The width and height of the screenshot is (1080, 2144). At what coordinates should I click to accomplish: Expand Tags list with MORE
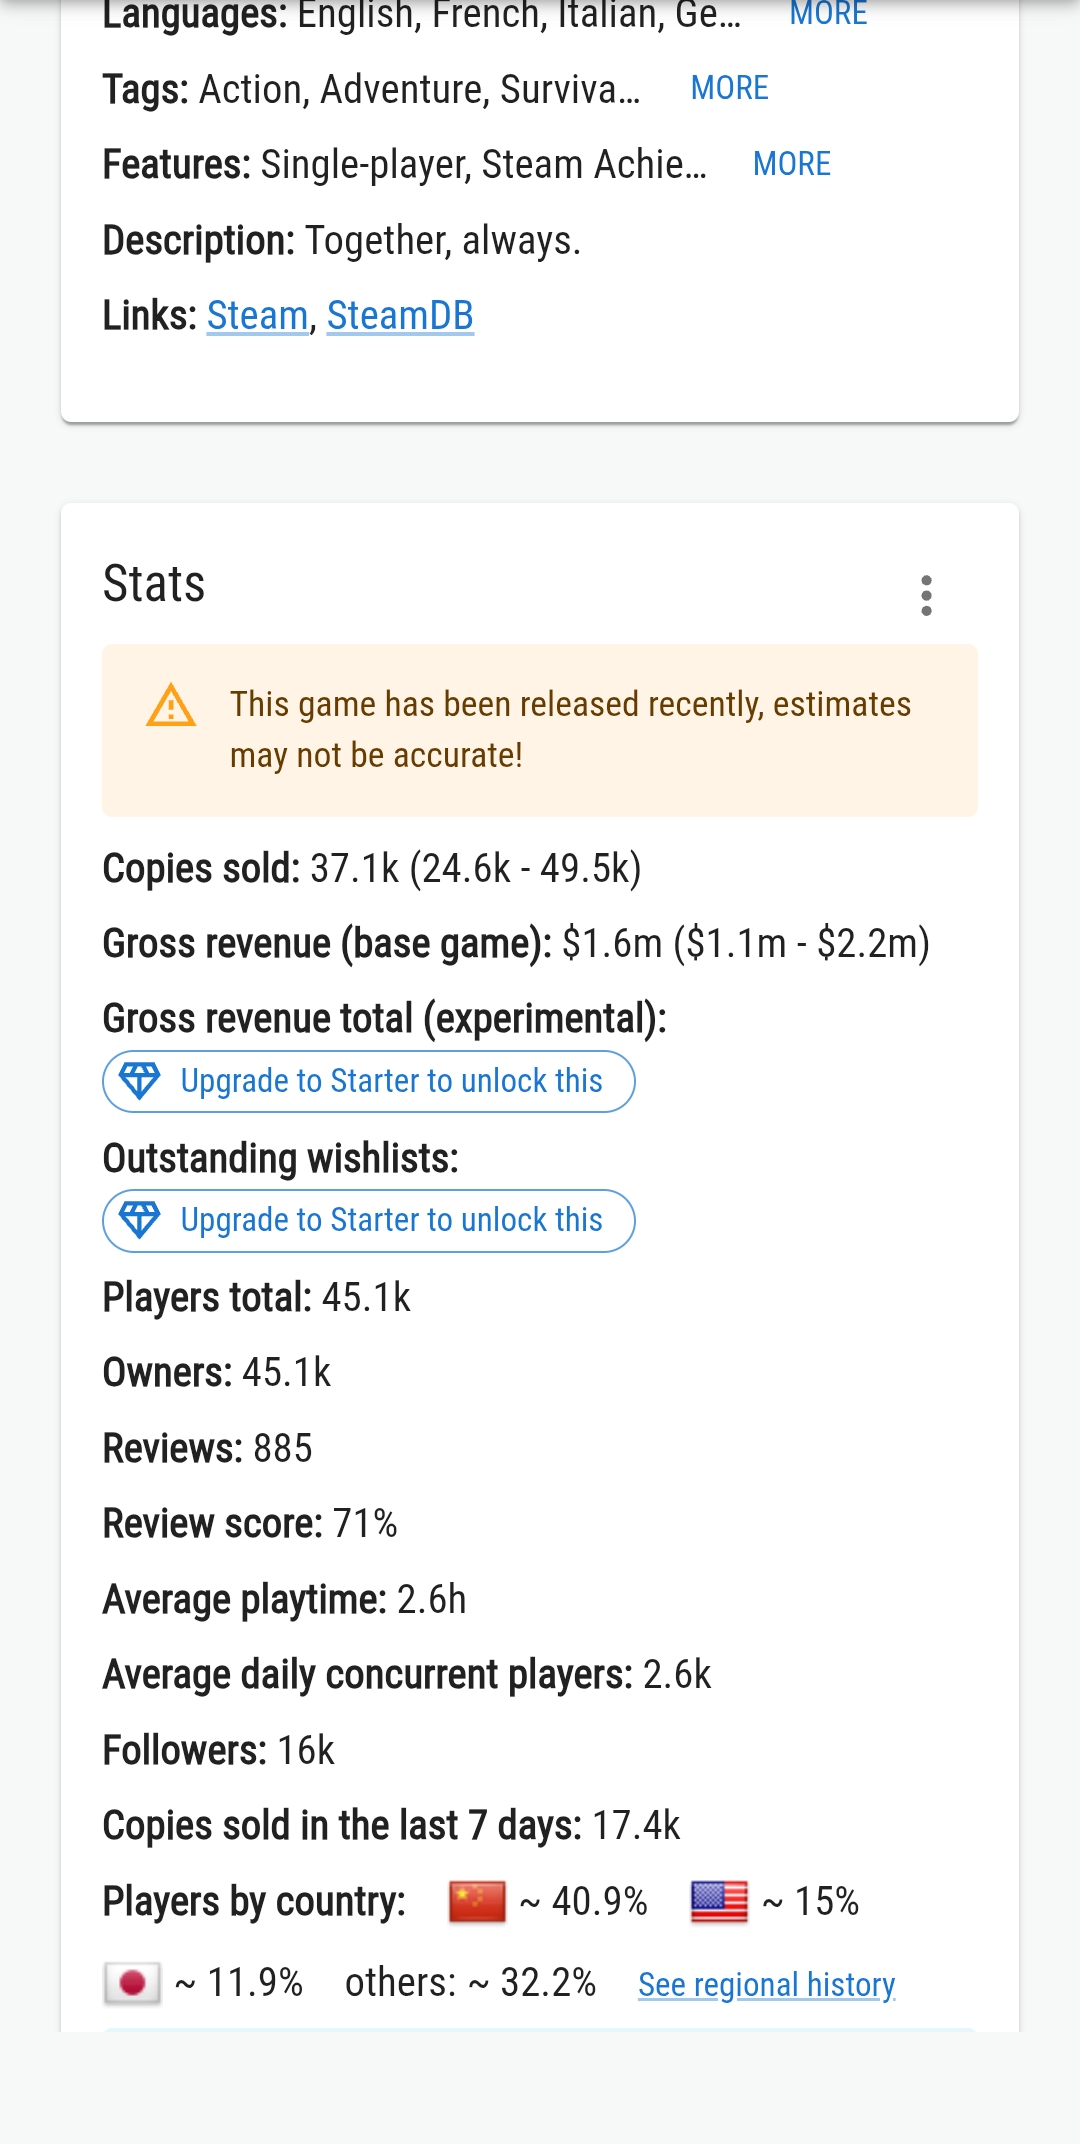[730, 88]
